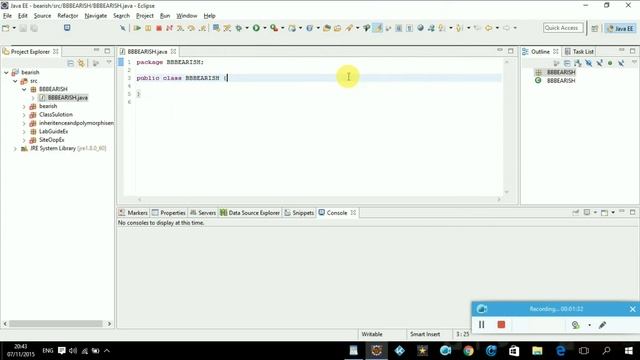This screenshot has height=360, width=640.
Task: Click the Resume debug toolbar icon
Action: pyautogui.click(x=137, y=28)
